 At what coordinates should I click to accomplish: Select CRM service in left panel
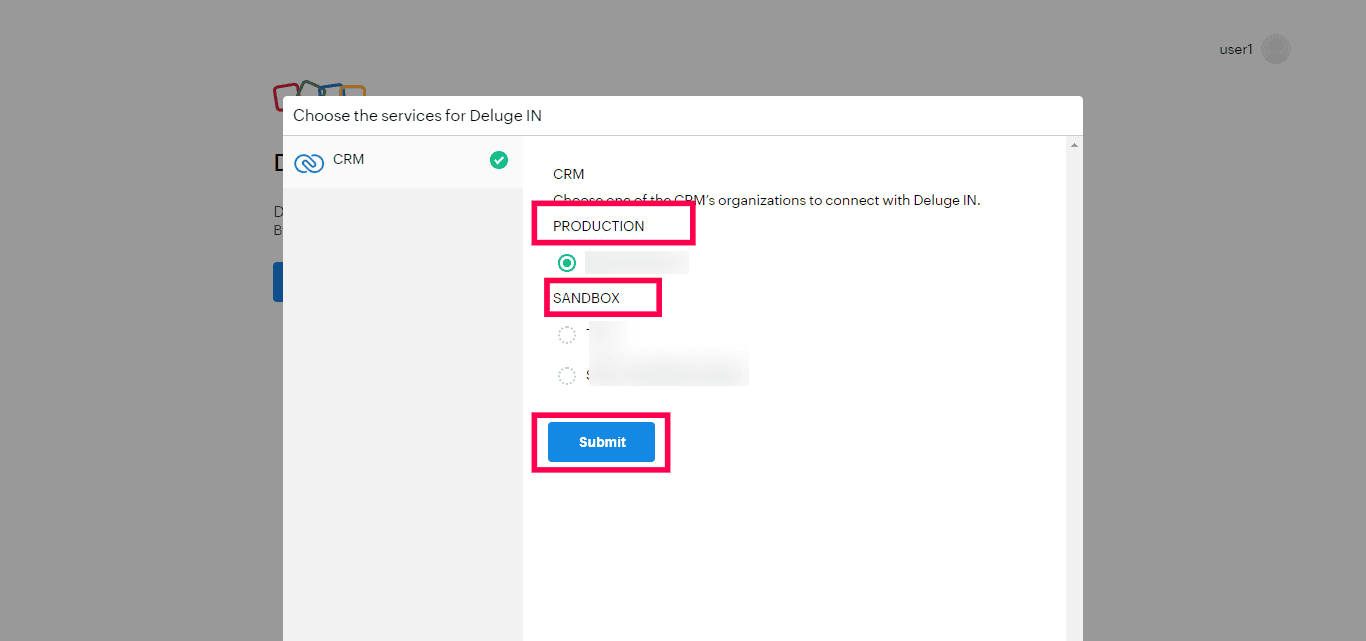click(403, 160)
